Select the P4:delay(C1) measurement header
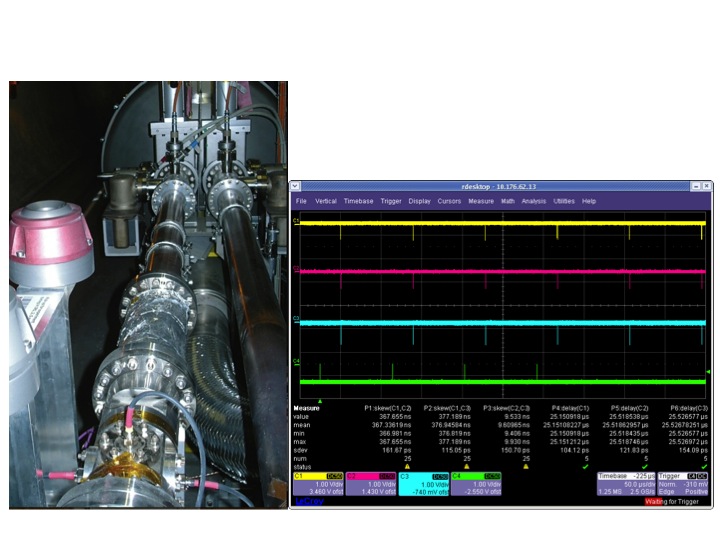This screenshot has width=720, height=540. tap(570, 408)
